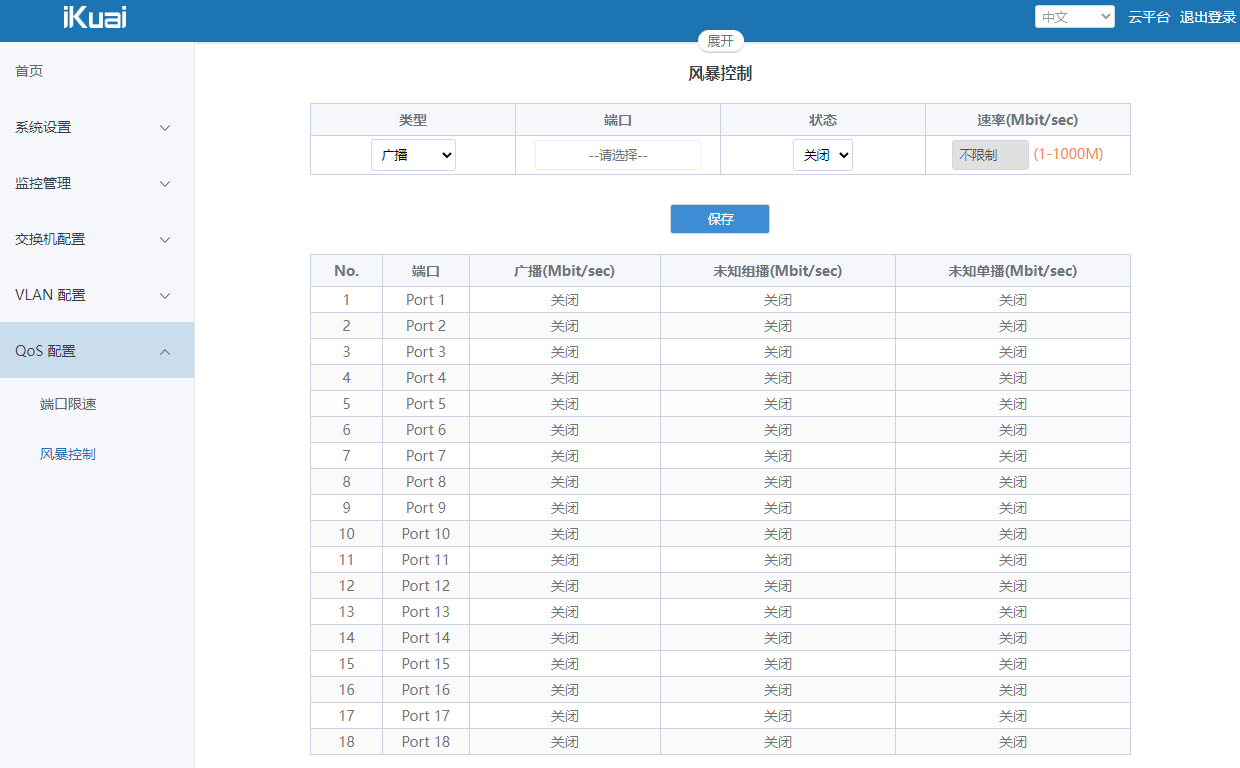Image resolution: width=1240 pixels, height=768 pixels.
Task: Click the 未知单播(Mbit/sec) column header
Action: (1013, 271)
